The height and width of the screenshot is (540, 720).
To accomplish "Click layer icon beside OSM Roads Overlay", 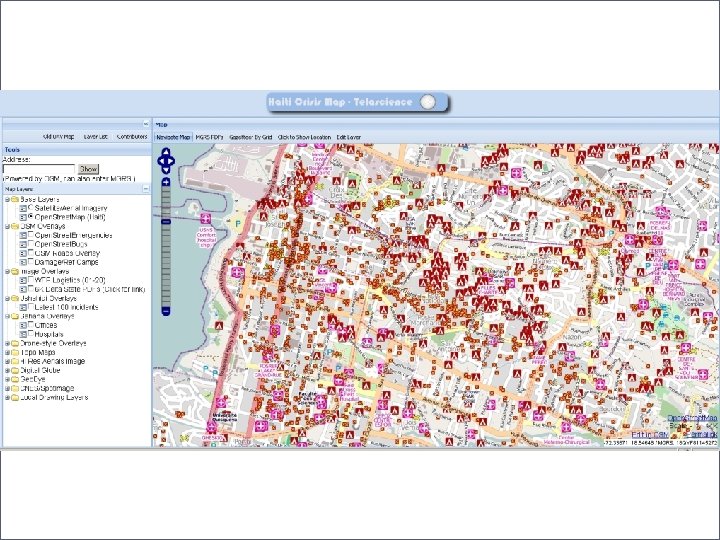I will (x=23, y=253).
